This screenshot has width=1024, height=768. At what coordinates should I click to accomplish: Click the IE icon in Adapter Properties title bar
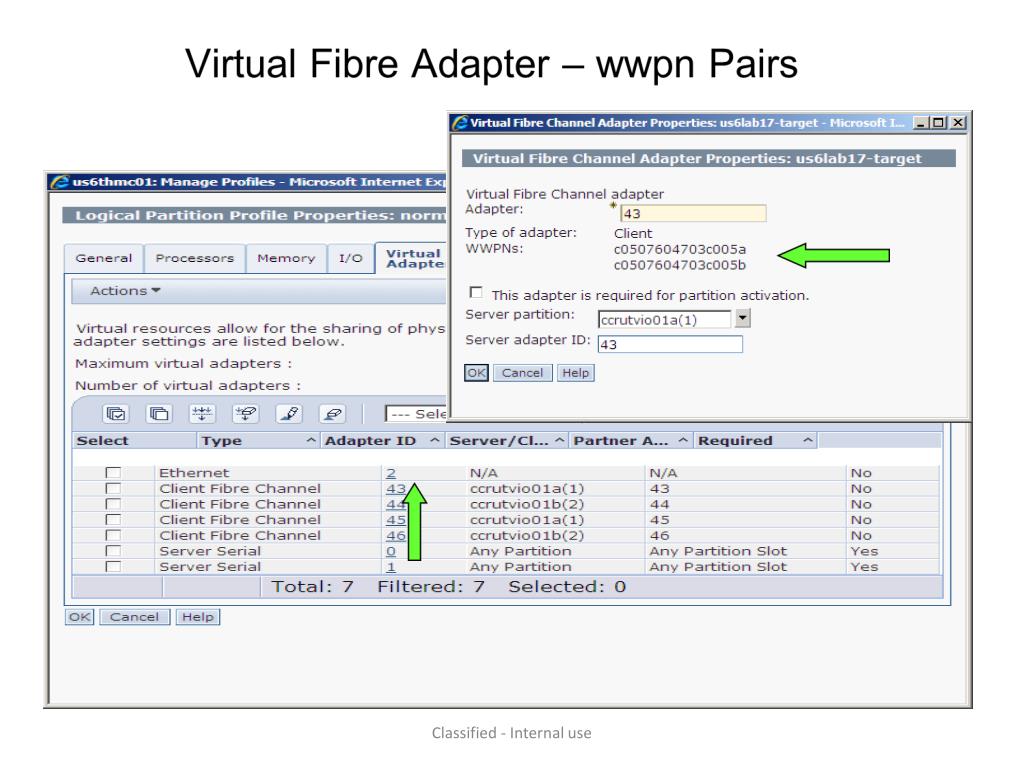[460, 122]
